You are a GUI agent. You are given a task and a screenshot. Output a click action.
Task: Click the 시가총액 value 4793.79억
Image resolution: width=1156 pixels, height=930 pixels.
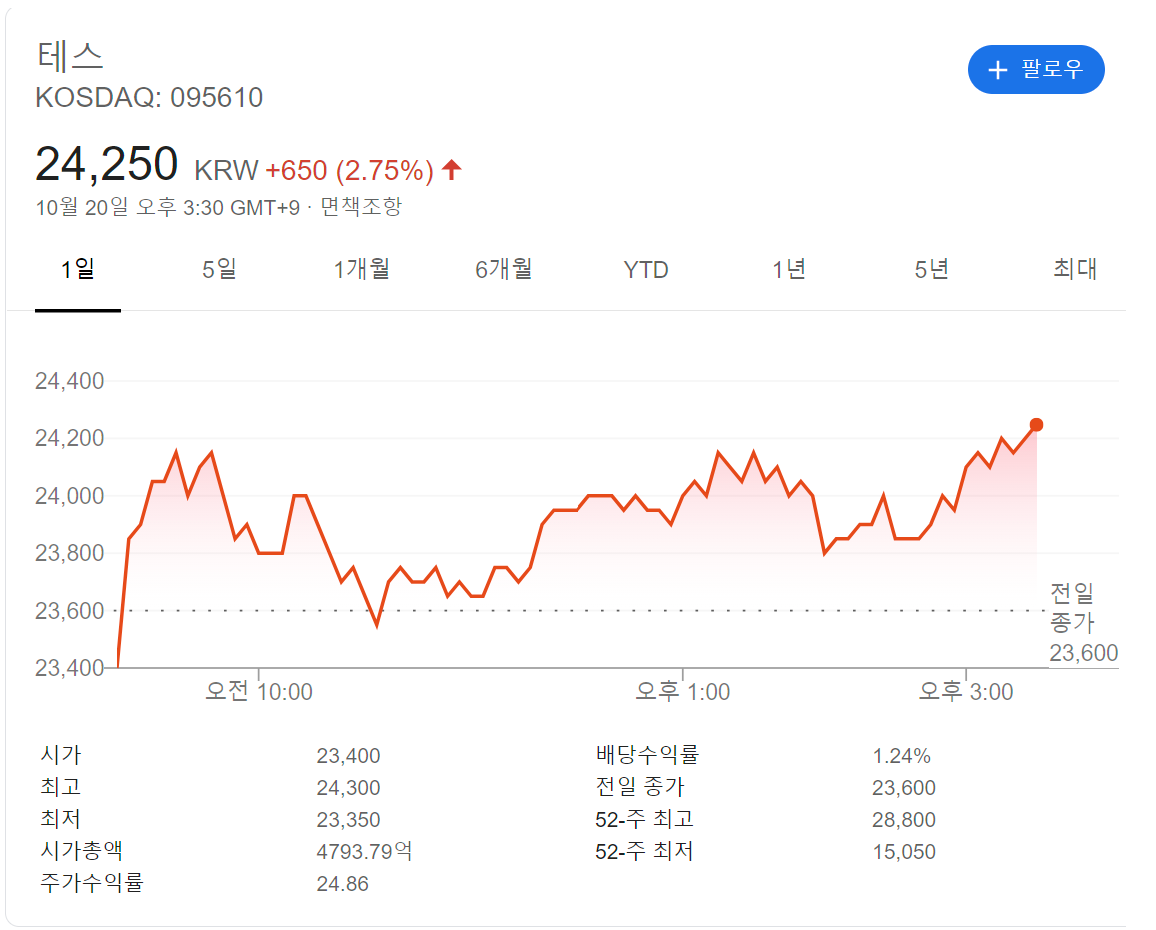click(x=364, y=852)
